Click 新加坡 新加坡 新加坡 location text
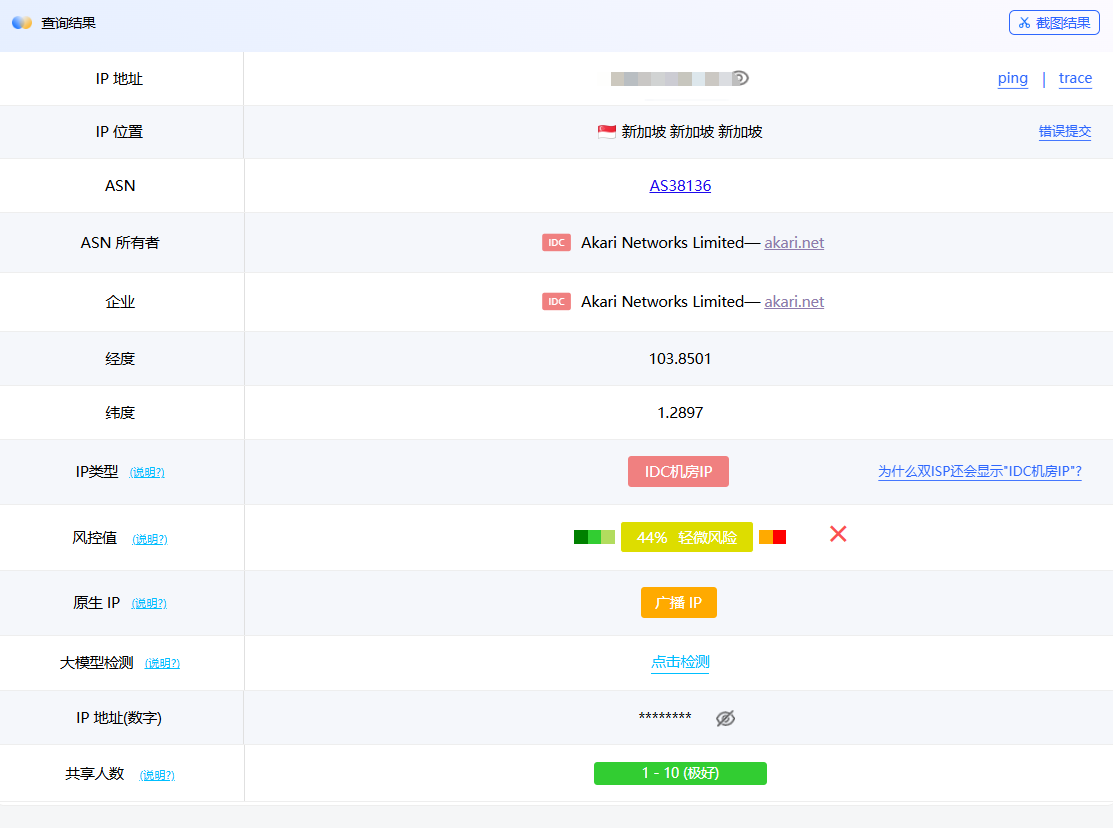The image size is (1113, 828). point(692,131)
